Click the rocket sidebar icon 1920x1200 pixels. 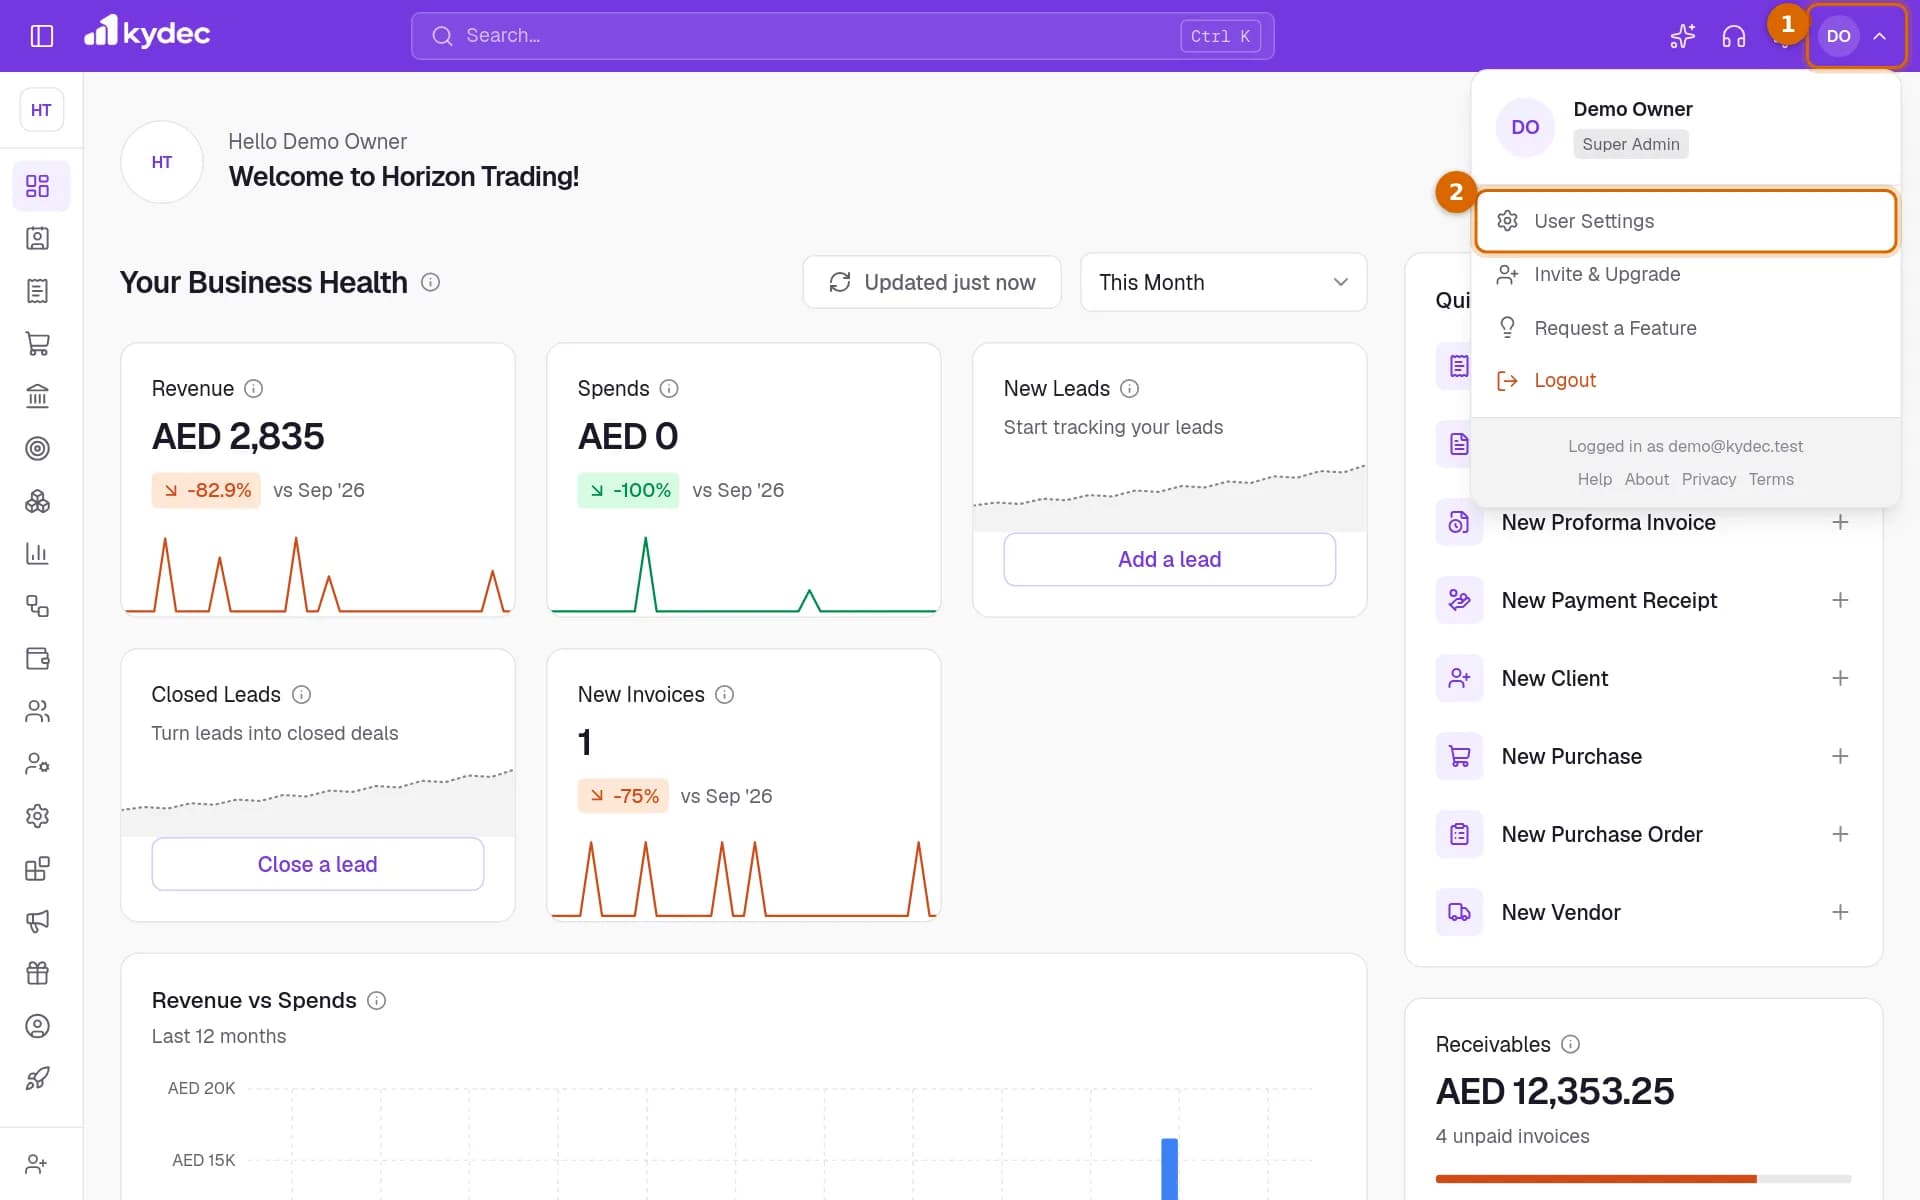tap(37, 1078)
